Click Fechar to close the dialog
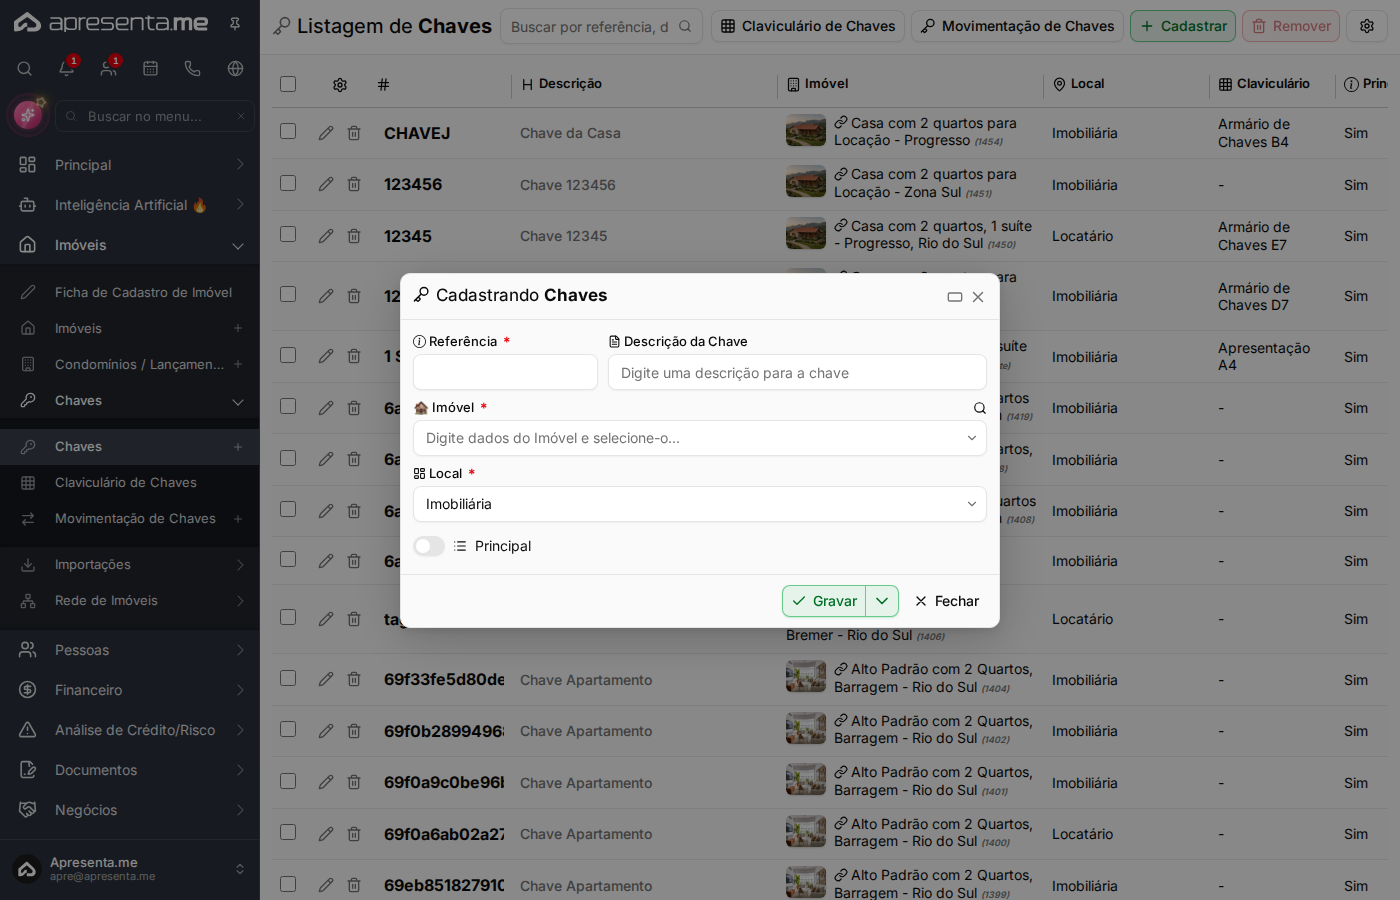Viewport: 1400px width, 900px height. (x=947, y=601)
